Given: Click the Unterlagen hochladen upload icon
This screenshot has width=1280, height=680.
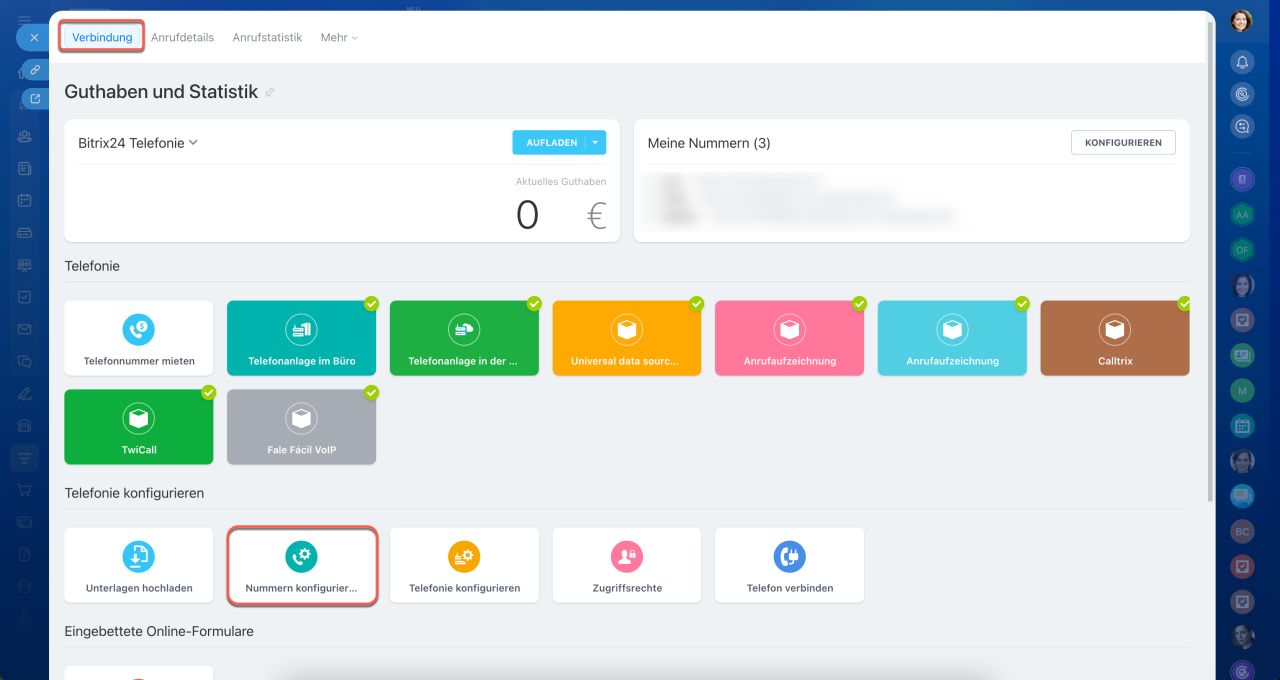Looking at the screenshot, I should click(x=138, y=556).
